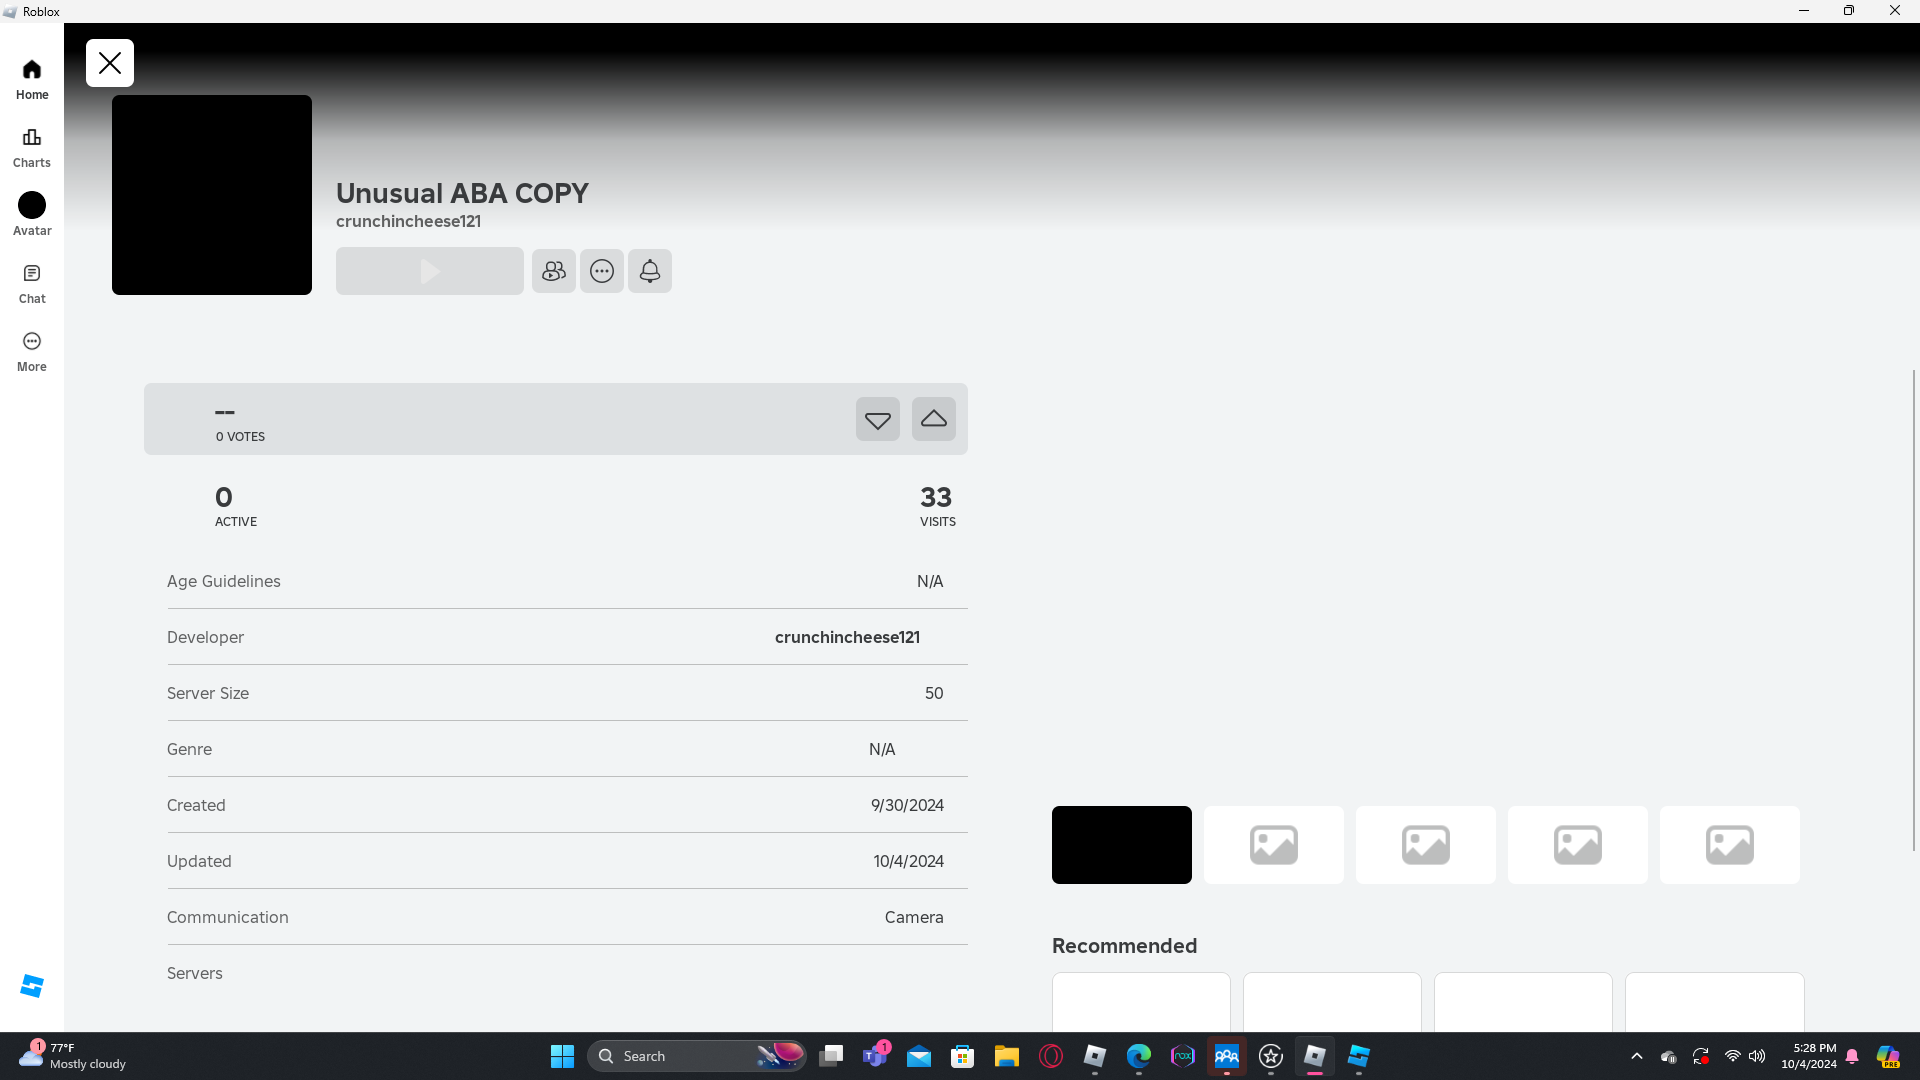
Task: Open developer crunchincheese121 in Developer row
Action: pos(847,637)
